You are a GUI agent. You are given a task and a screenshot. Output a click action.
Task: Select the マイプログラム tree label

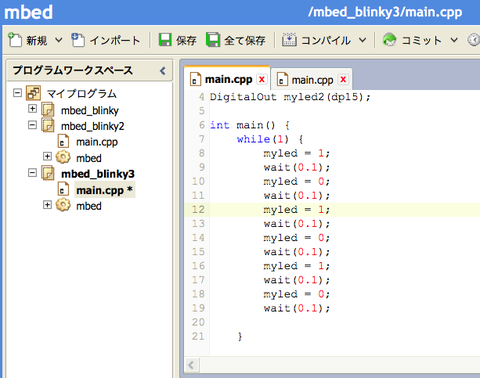pos(82,93)
